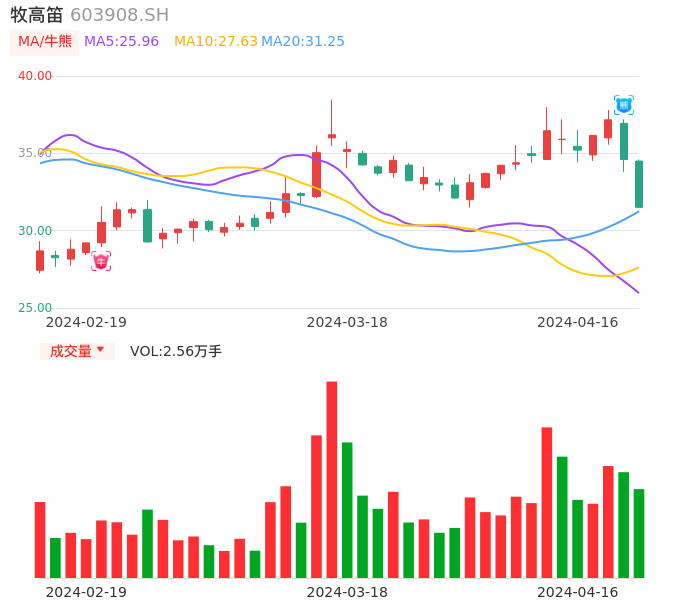Click the tallest green volume bar

(x=347, y=509)
